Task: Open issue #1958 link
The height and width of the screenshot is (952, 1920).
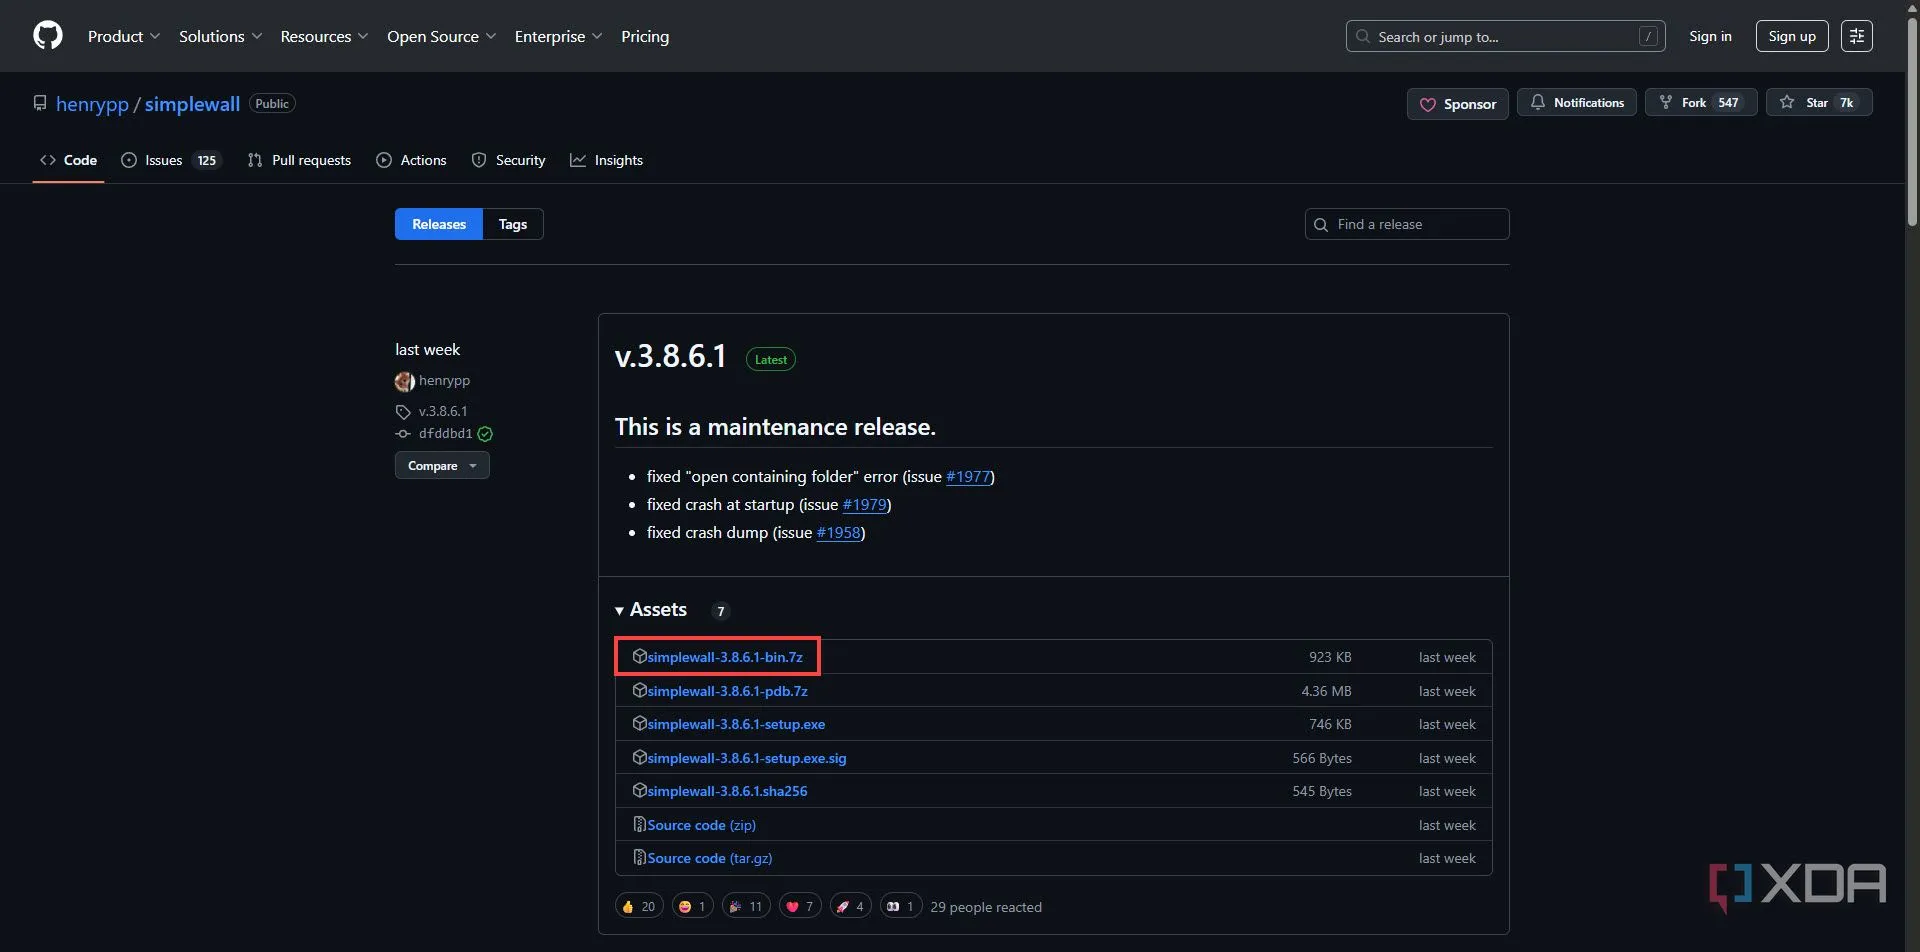Action: tap(838, 532)
